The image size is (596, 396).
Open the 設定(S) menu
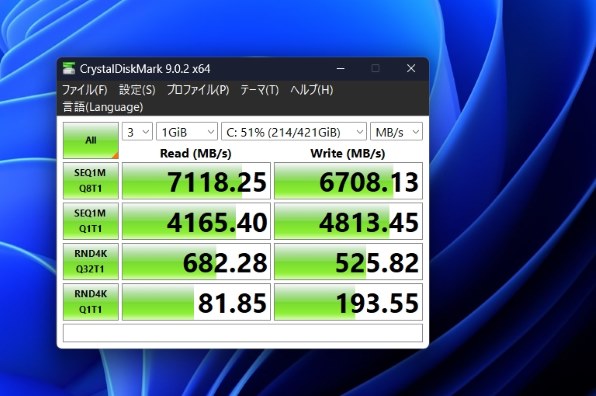tap(137, 90)
